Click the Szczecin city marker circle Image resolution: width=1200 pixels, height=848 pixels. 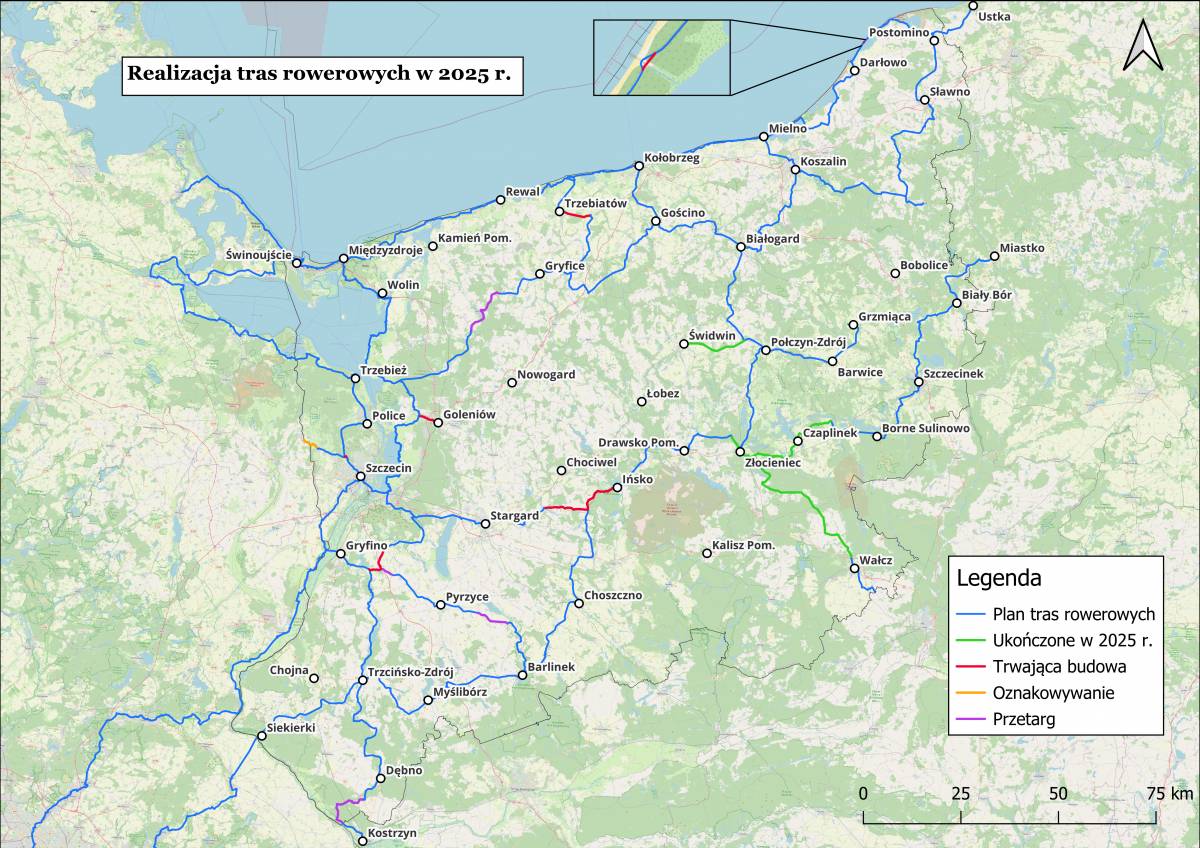pyautogui.click(x=361, y=477)
